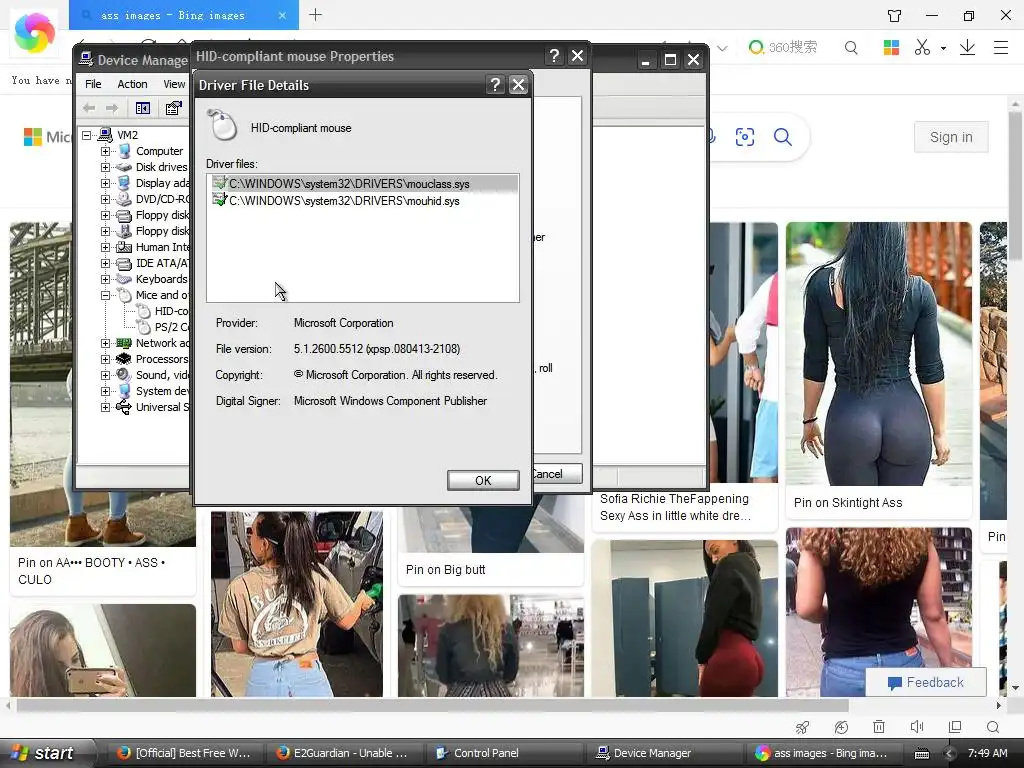1024x768 pixels.
Task: Select mouclass.sys driver file row
Action: pyautogui.click(x=362, y=184)
